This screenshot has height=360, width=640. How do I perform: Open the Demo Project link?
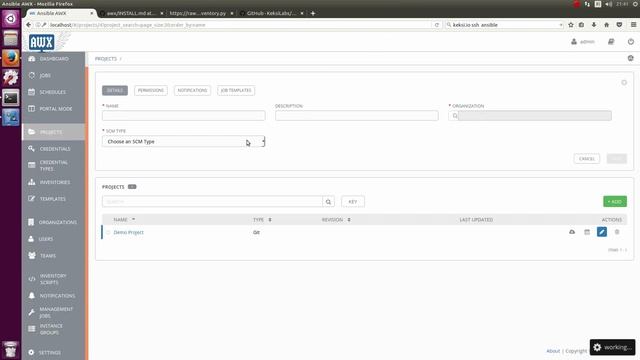click(x=129, y=232)
